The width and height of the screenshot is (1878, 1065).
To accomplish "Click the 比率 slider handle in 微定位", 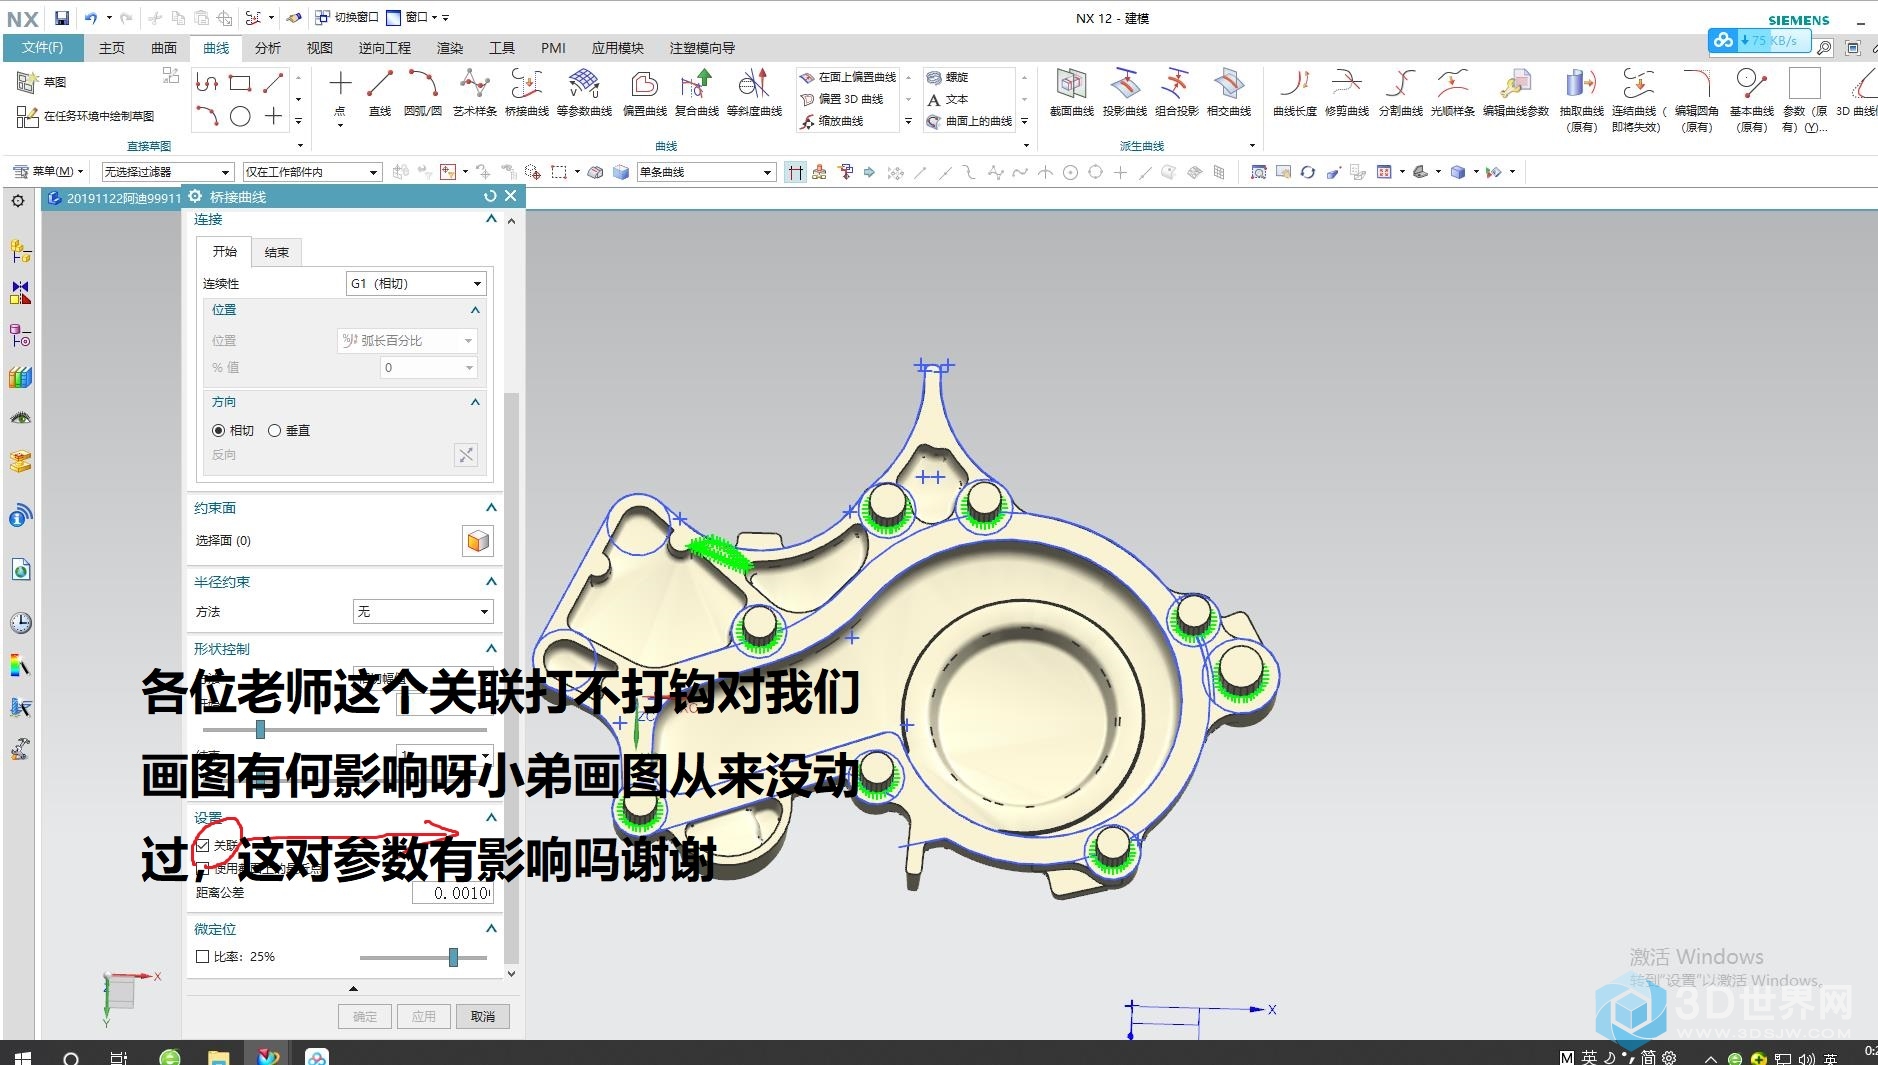I will (453, 958).
